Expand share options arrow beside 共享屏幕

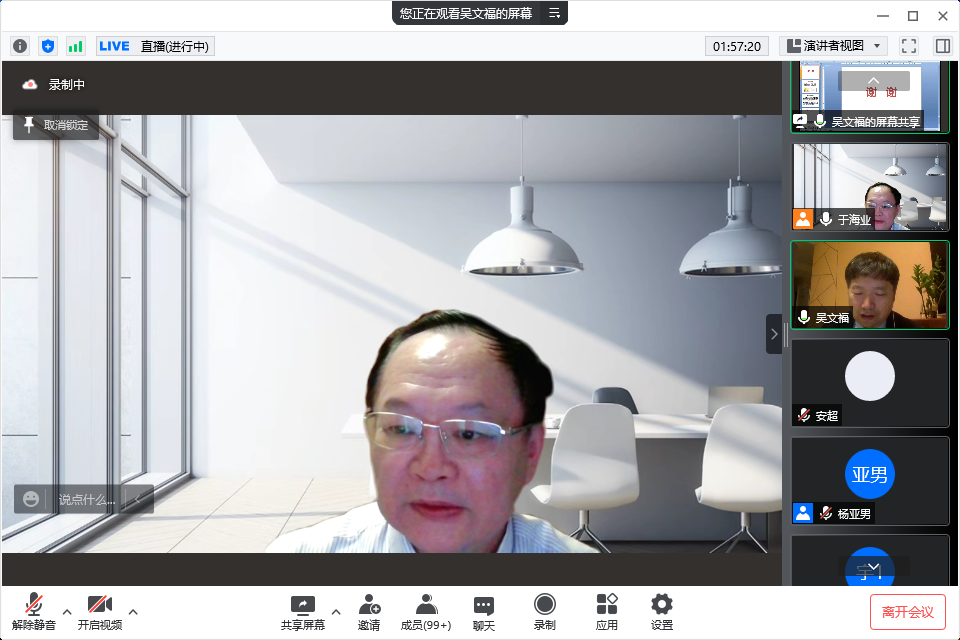pos(336,612)
